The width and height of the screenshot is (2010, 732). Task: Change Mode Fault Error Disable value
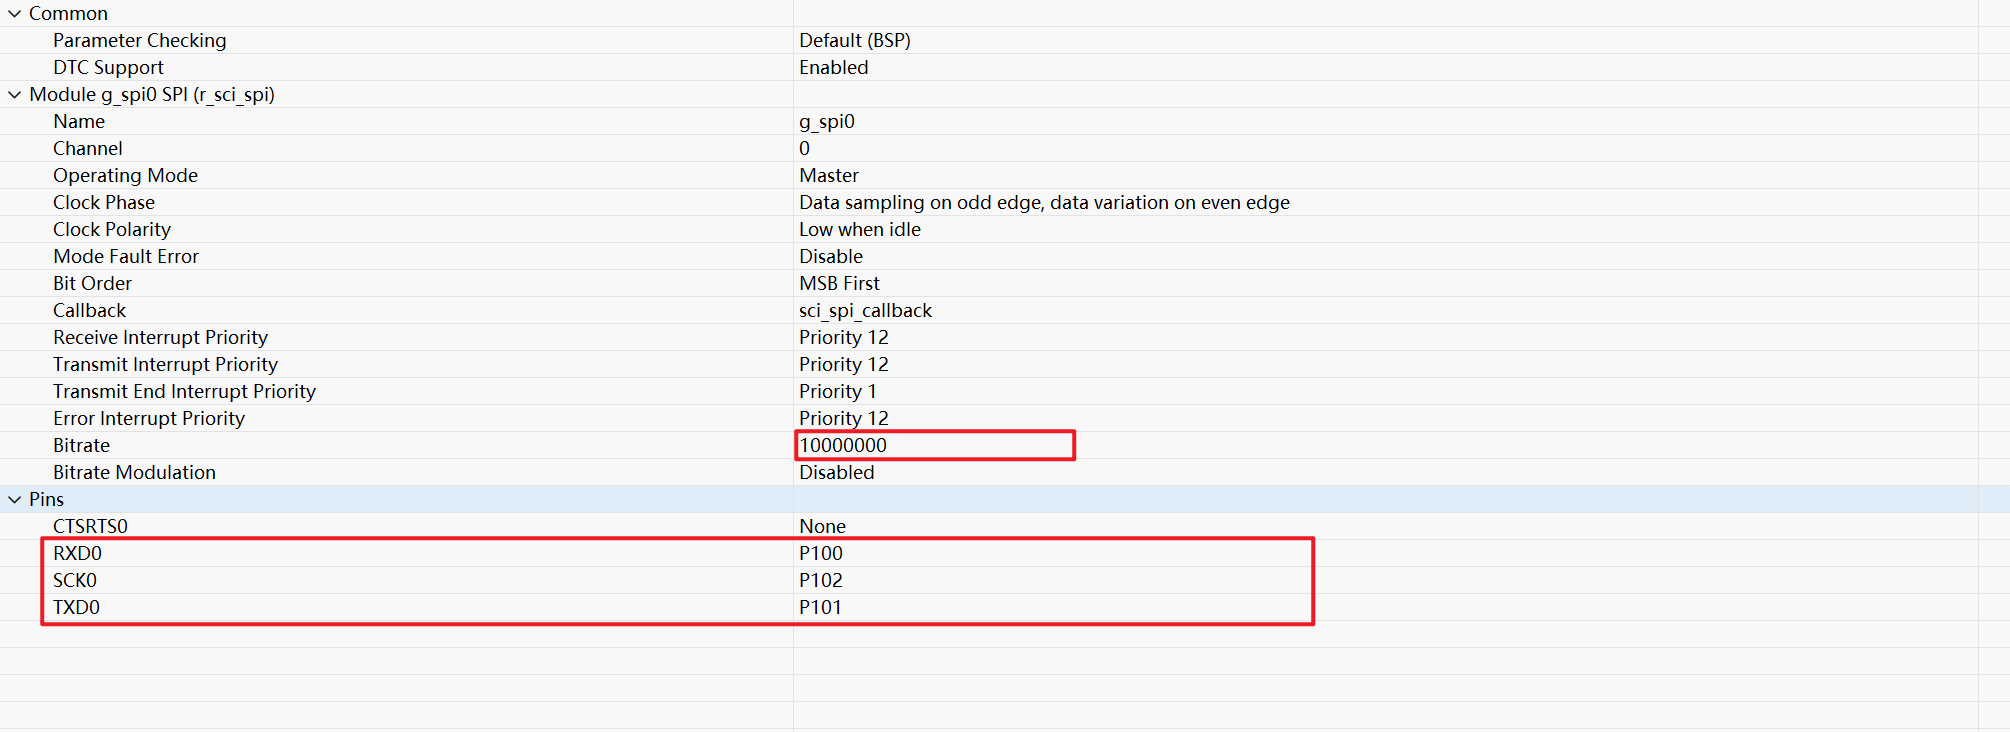(831, 256)
